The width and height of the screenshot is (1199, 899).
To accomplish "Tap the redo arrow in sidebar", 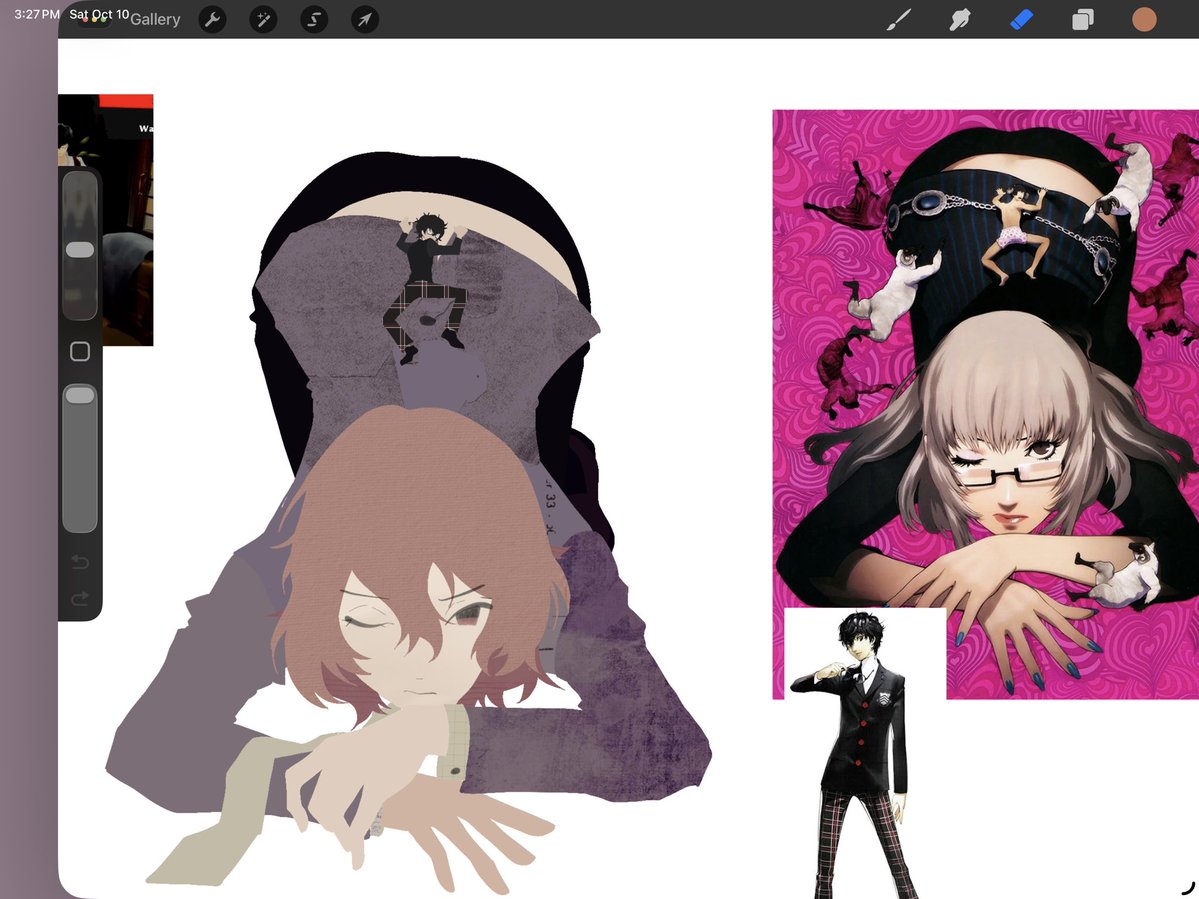I will pos(80,598).
